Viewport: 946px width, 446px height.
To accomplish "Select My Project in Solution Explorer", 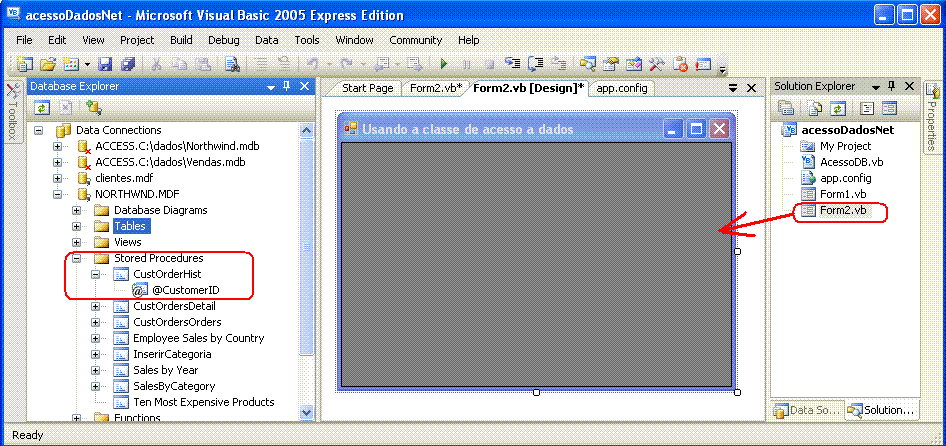I will (x=845, y=146).
